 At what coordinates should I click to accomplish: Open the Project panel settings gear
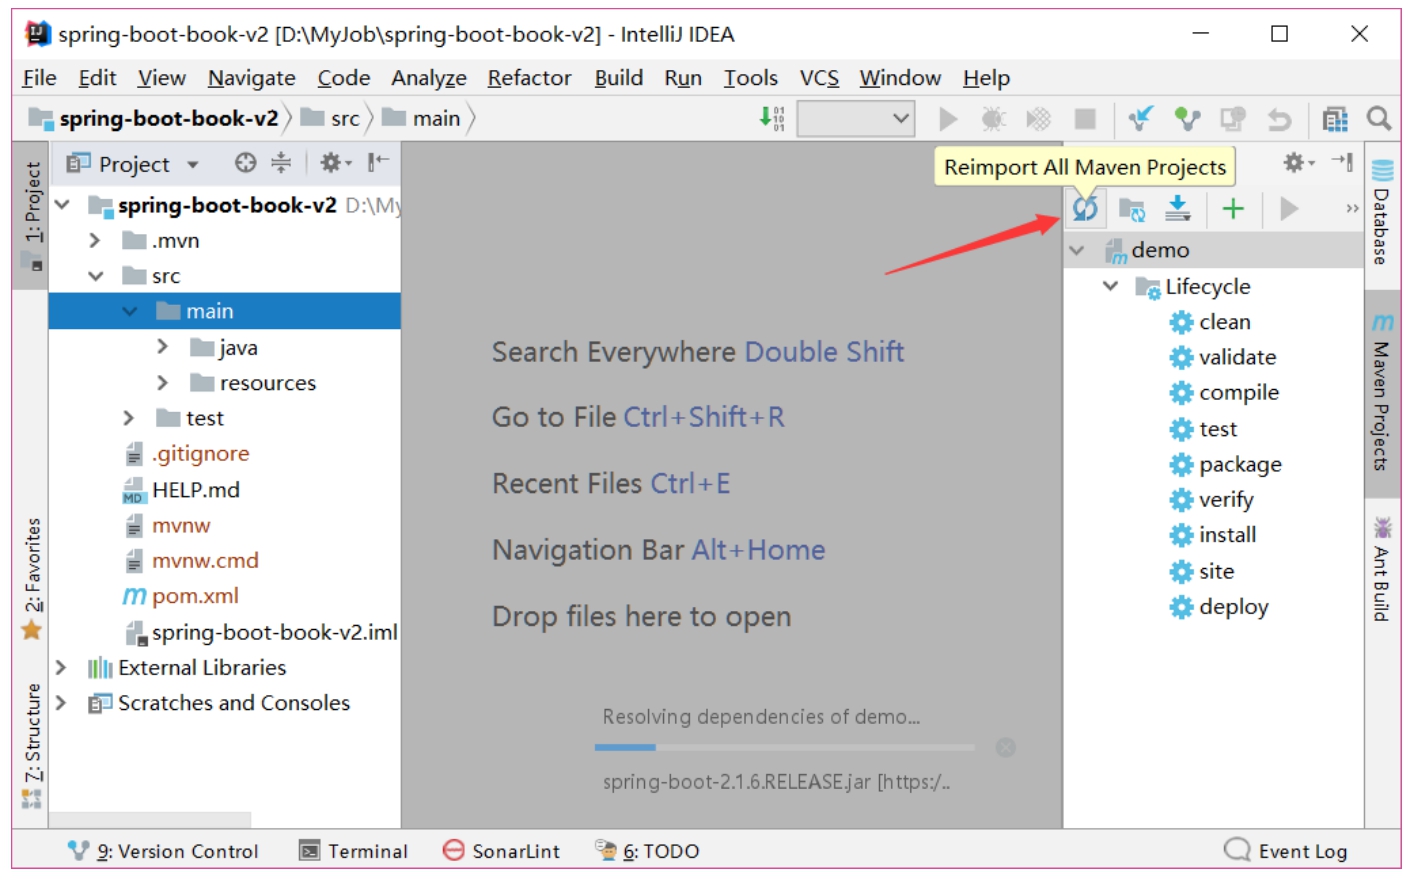[x=335, y=162]
